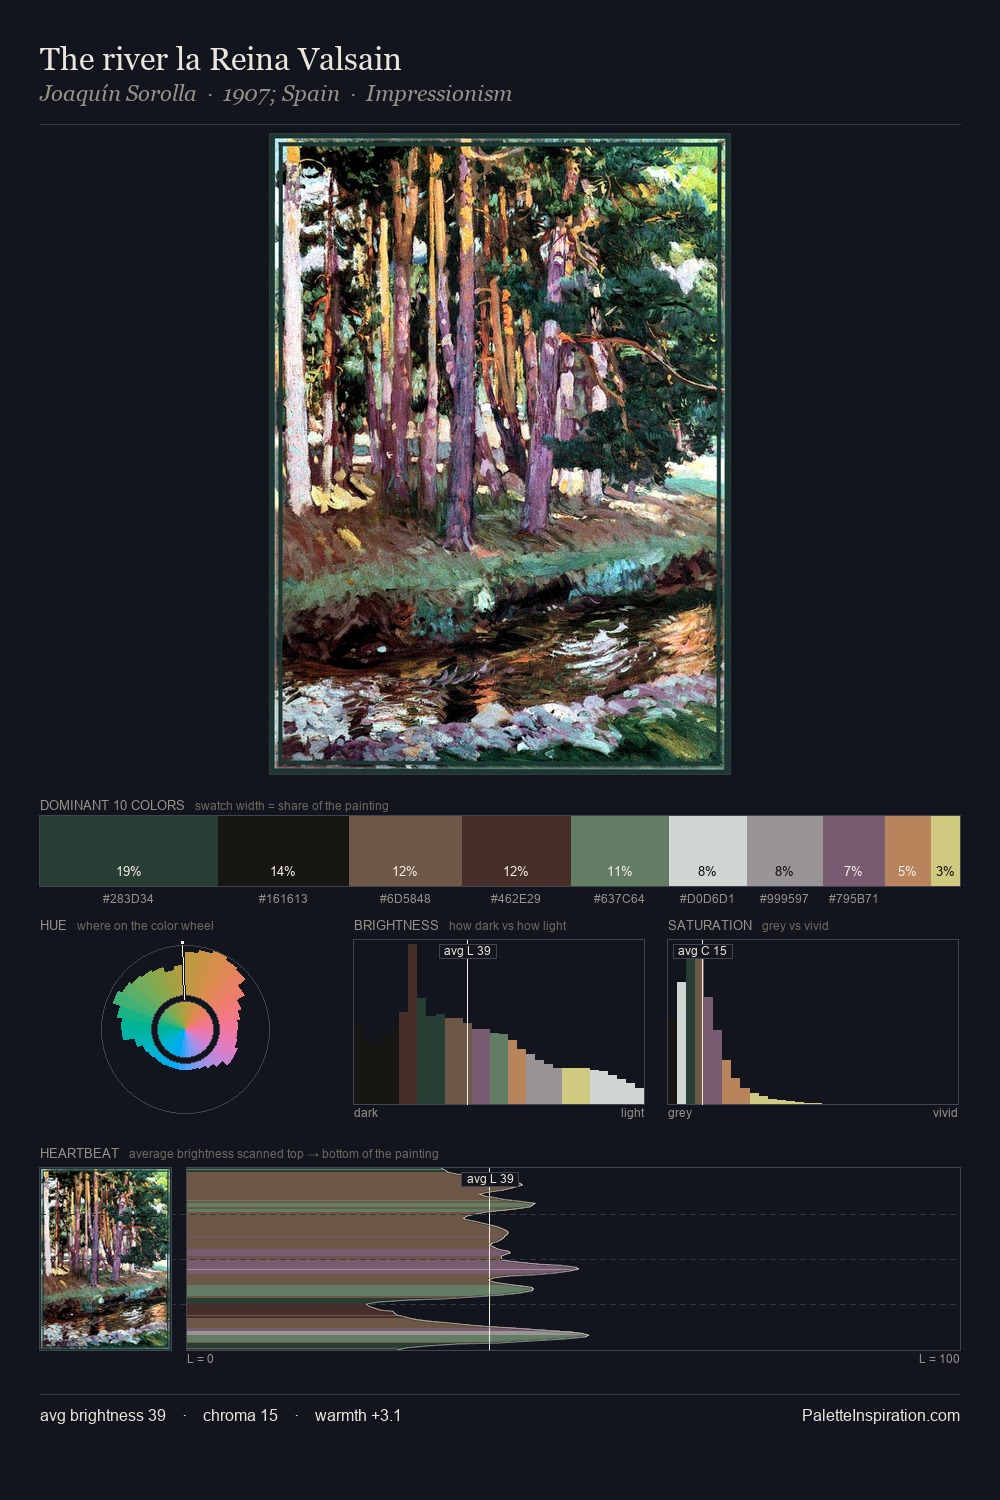Click the hue color wheel chart
This screenshot has height=1500, width=1000.
pos(185,1028)
